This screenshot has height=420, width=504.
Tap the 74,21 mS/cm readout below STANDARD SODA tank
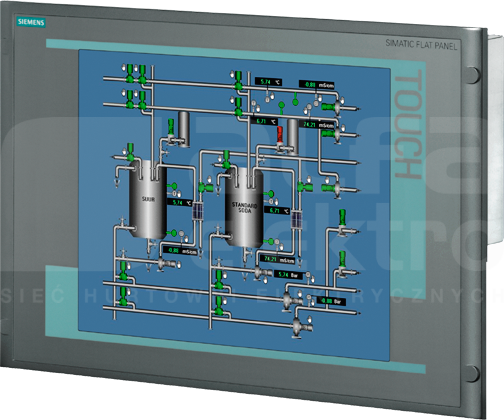tap(277, 259)
